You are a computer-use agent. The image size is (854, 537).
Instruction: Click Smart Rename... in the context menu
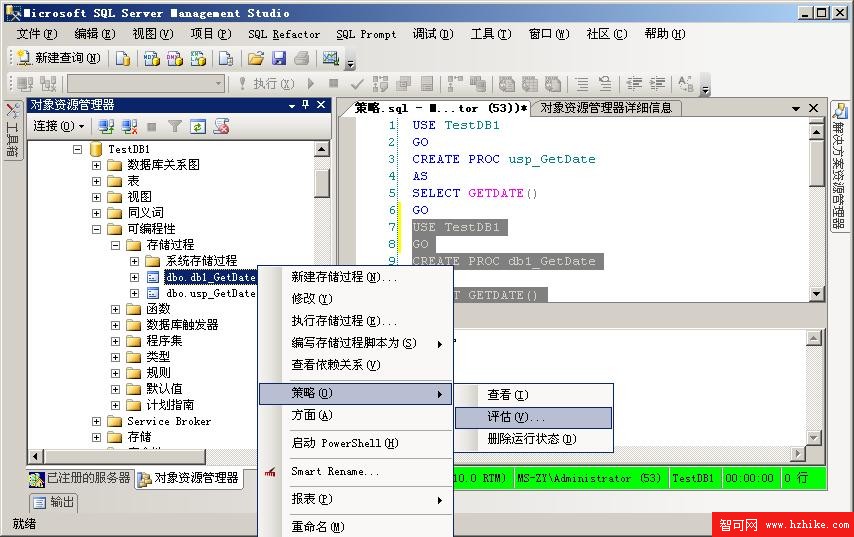tap(355, 472)
